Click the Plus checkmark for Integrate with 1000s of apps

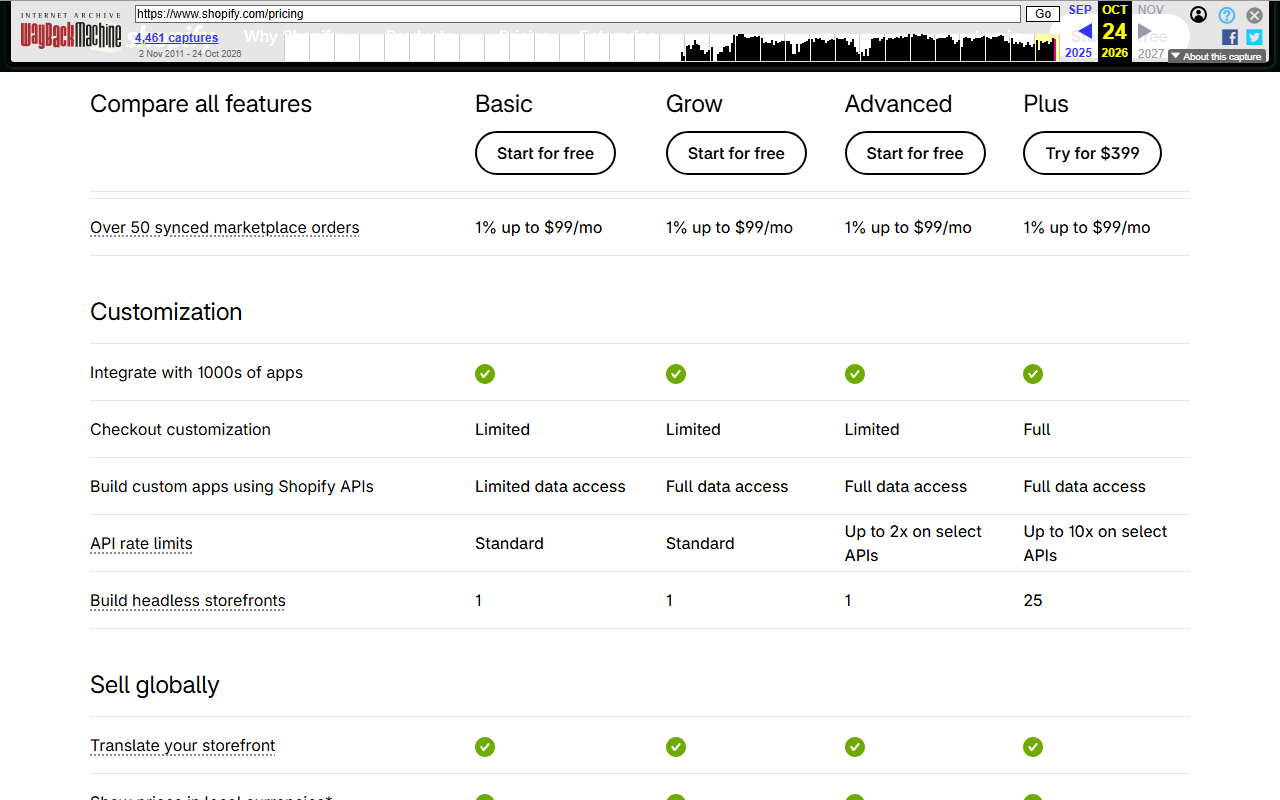point(1033,373)
